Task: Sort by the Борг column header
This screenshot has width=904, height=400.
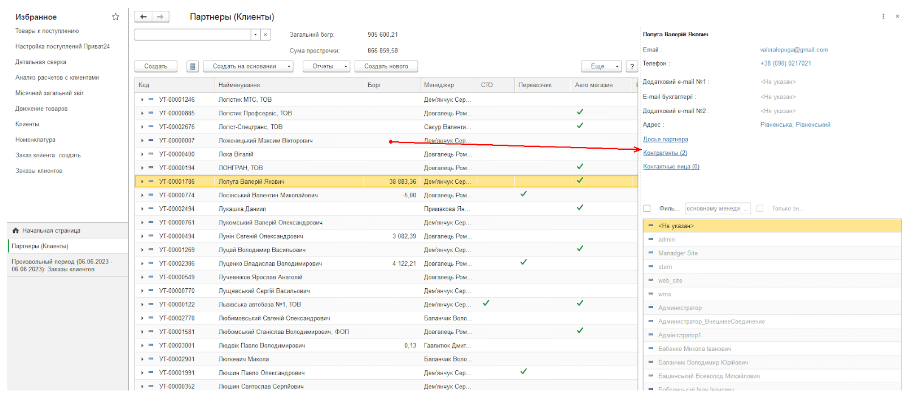Action: coord(374,85)
